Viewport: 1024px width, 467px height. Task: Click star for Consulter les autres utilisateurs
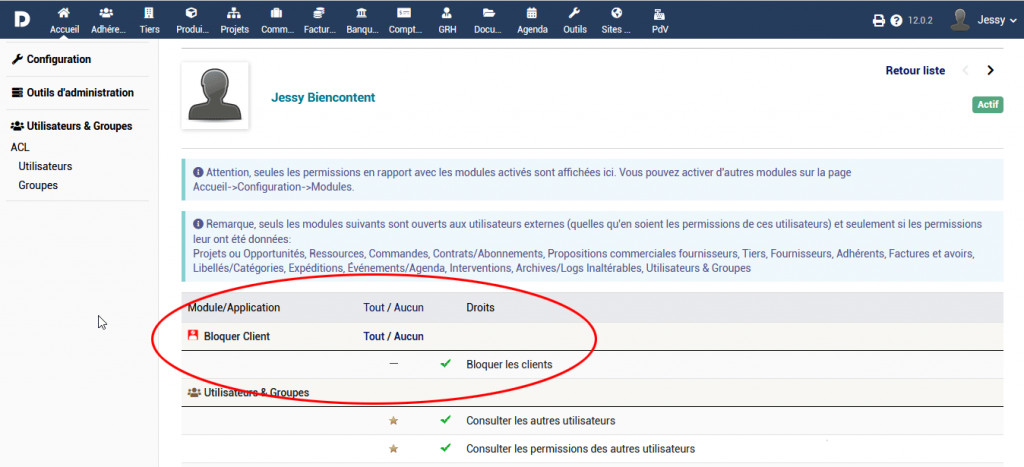click(393, 421)
